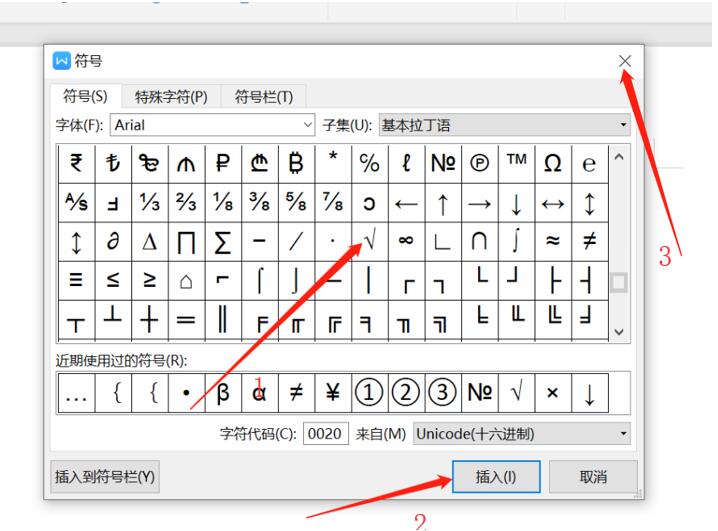Pick the identical to ≡ symbol
Image resolution: width=718 pixels, height=531 pixels.
click(76, 281)
